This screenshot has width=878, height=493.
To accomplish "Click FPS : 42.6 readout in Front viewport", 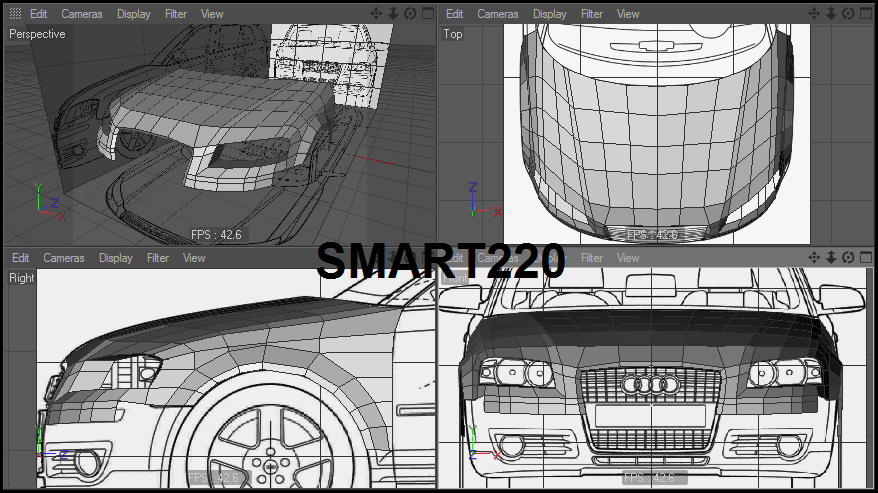I will click(650, 478).
